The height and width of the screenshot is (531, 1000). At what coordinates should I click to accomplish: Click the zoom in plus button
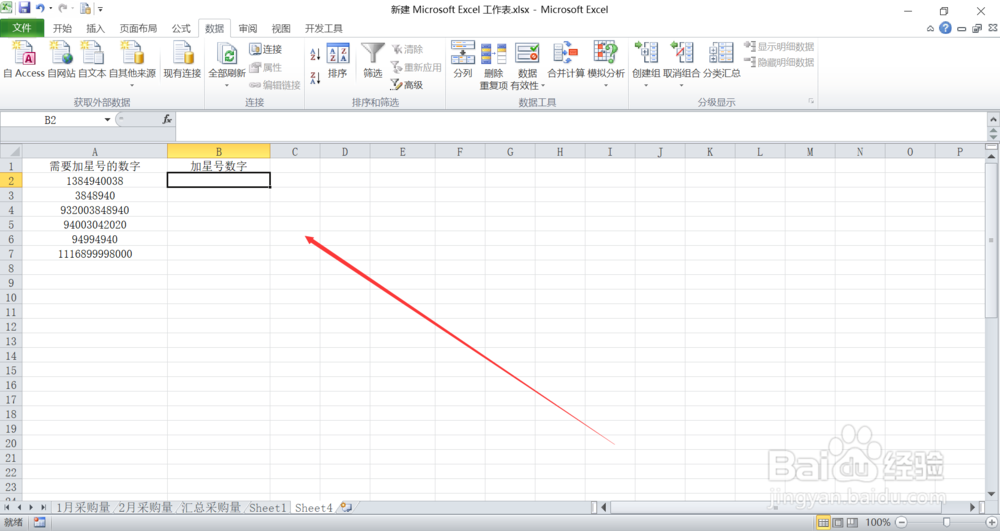[x=991, y=523]
